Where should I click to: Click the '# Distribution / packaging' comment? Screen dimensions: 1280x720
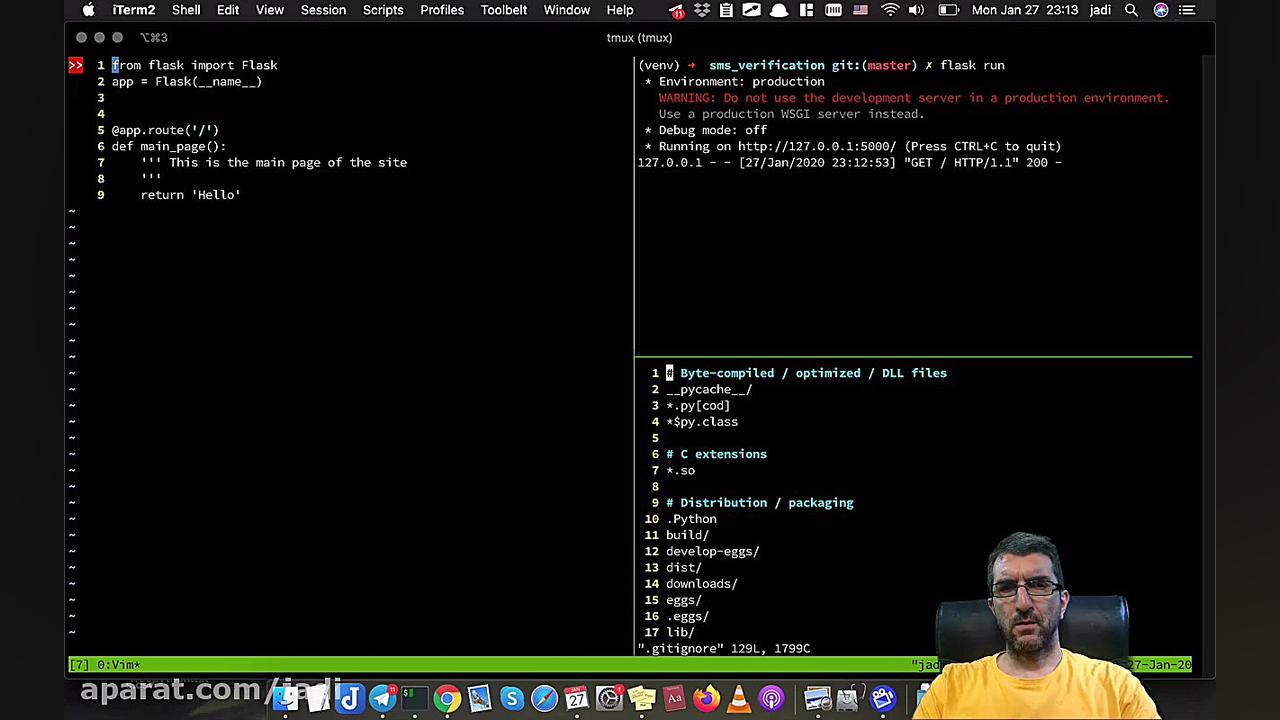coord(760,503)
